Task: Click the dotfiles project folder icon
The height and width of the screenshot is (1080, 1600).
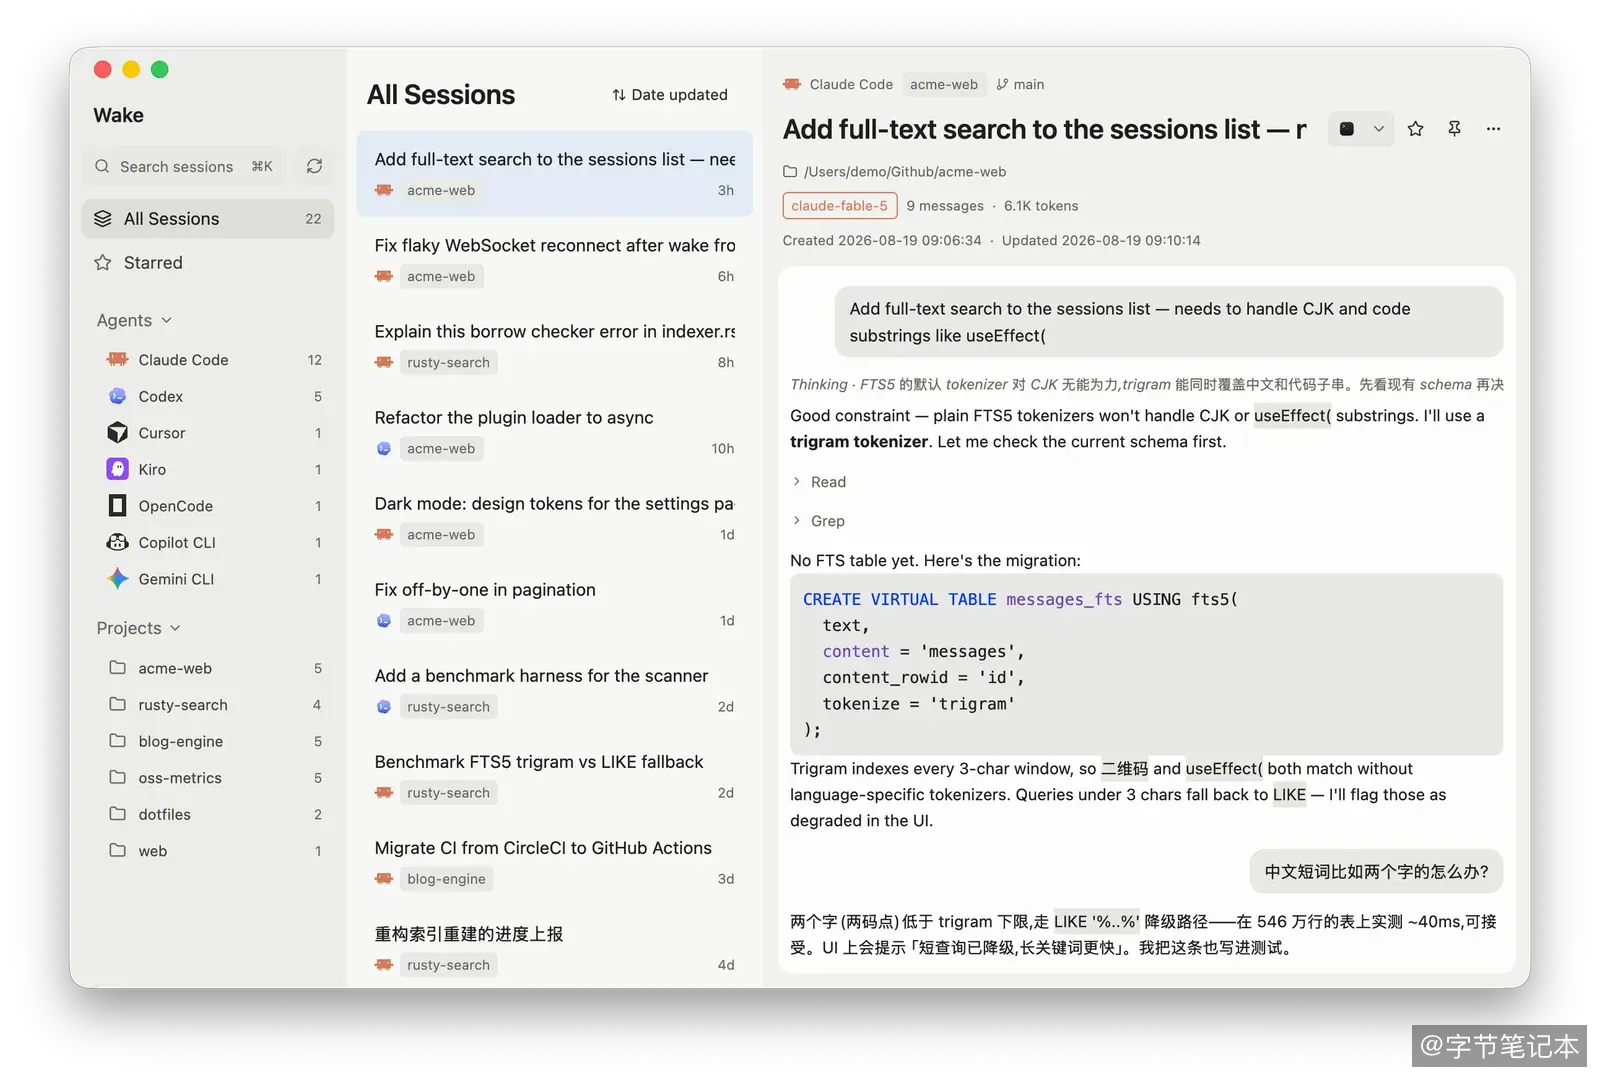Action: click(117, 813)
